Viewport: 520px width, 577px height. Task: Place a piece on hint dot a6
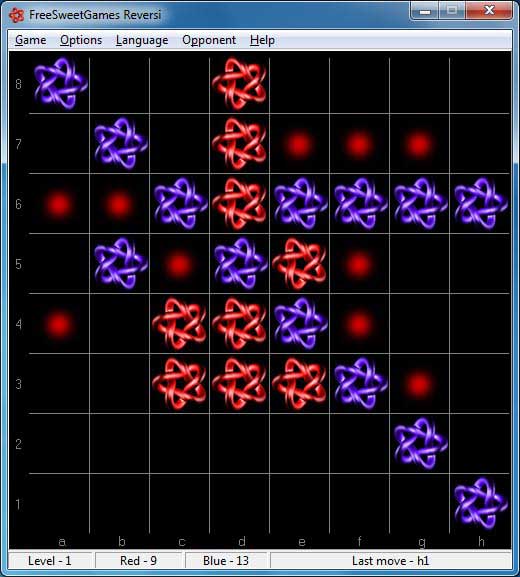tap(59, 204)
